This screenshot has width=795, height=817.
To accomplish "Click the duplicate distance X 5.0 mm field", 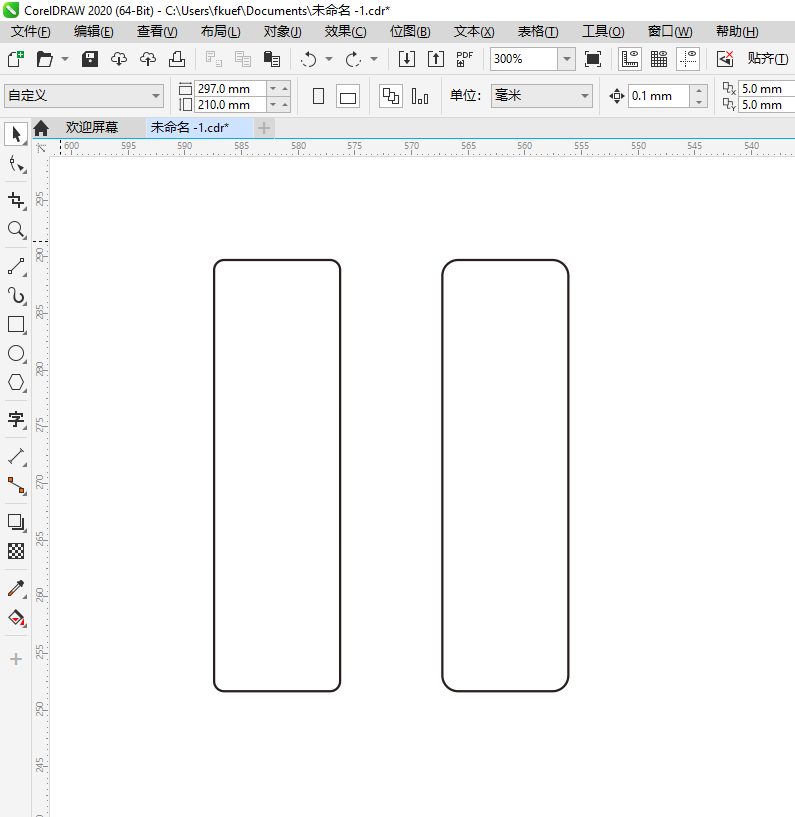I will [766, 89].
